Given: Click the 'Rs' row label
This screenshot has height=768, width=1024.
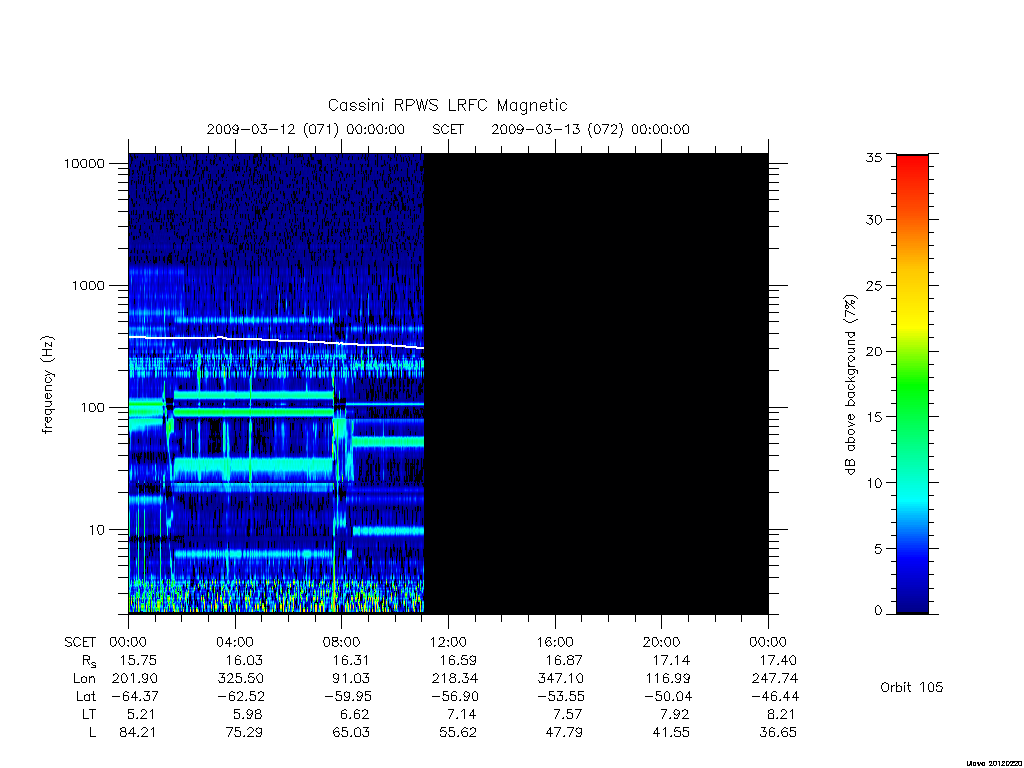Looking at the screenshot, I should [89, 661].
